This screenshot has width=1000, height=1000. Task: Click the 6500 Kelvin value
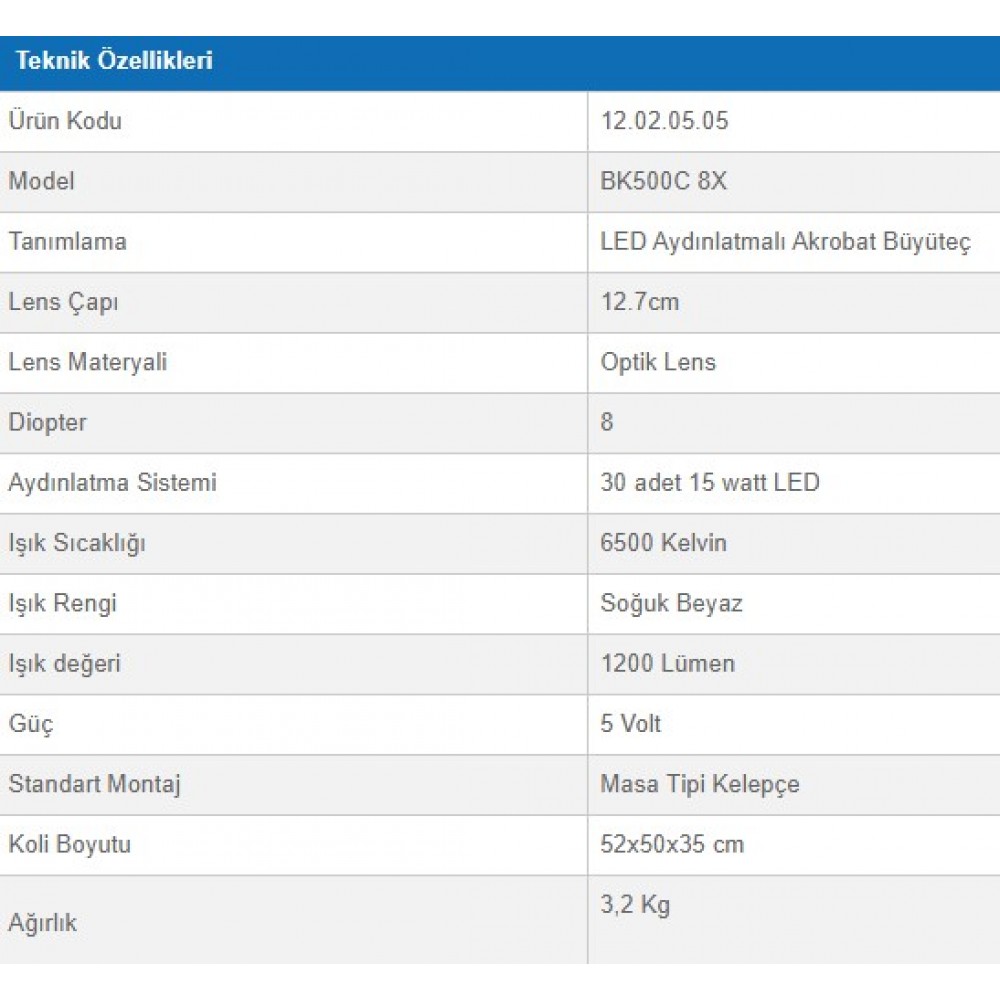(663, 543)
